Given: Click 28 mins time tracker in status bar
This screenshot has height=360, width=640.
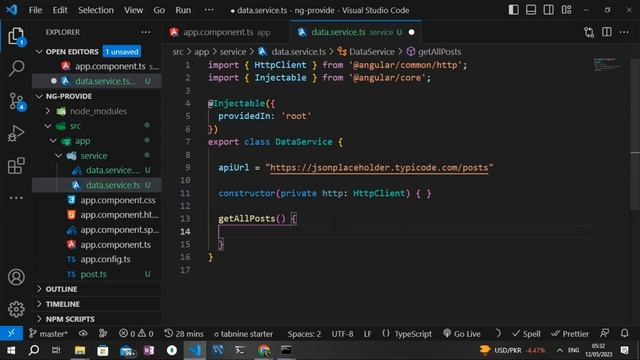Looking at the screenshot, I should point(184,333).
